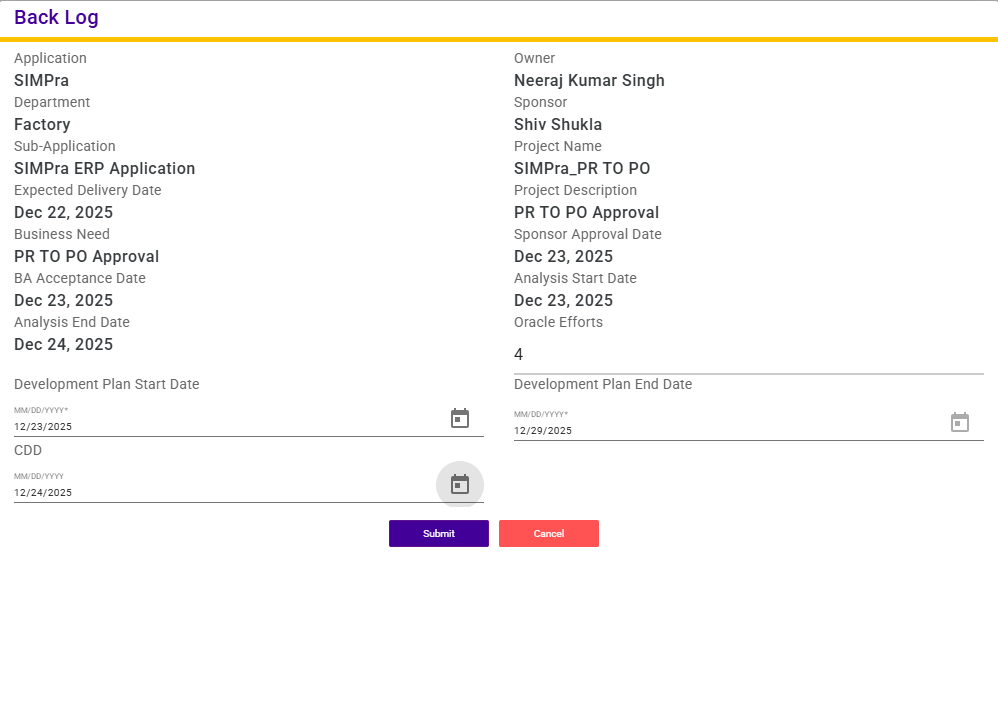Viewport: 998px width, 704px height.
Task: Click the Department value Factory
Action: pos(42,125)
